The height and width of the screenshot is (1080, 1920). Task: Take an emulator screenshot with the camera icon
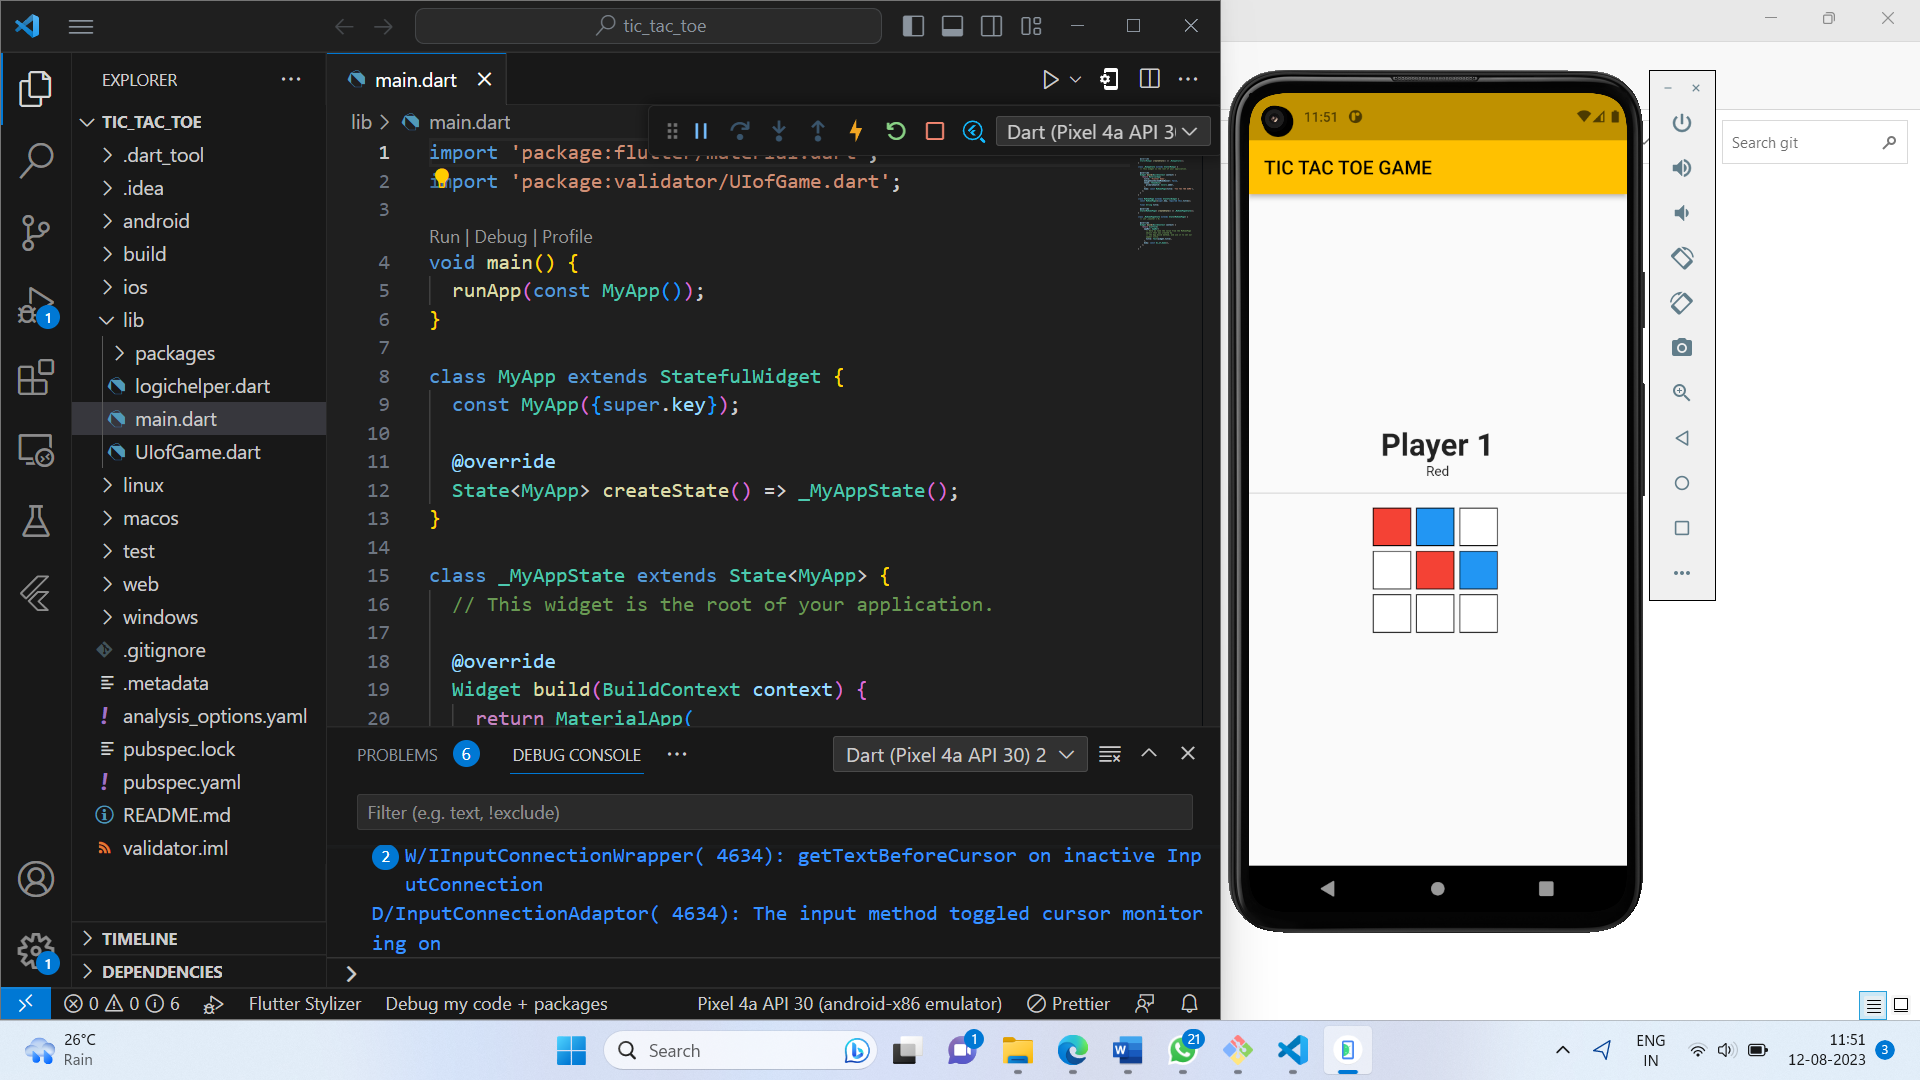point(1681,347)
